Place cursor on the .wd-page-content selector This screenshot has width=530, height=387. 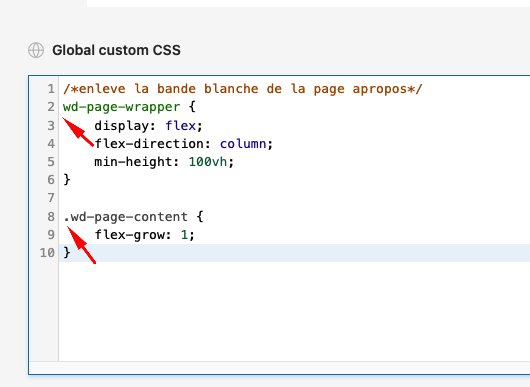pyautogui.click(x=125, y=217)
